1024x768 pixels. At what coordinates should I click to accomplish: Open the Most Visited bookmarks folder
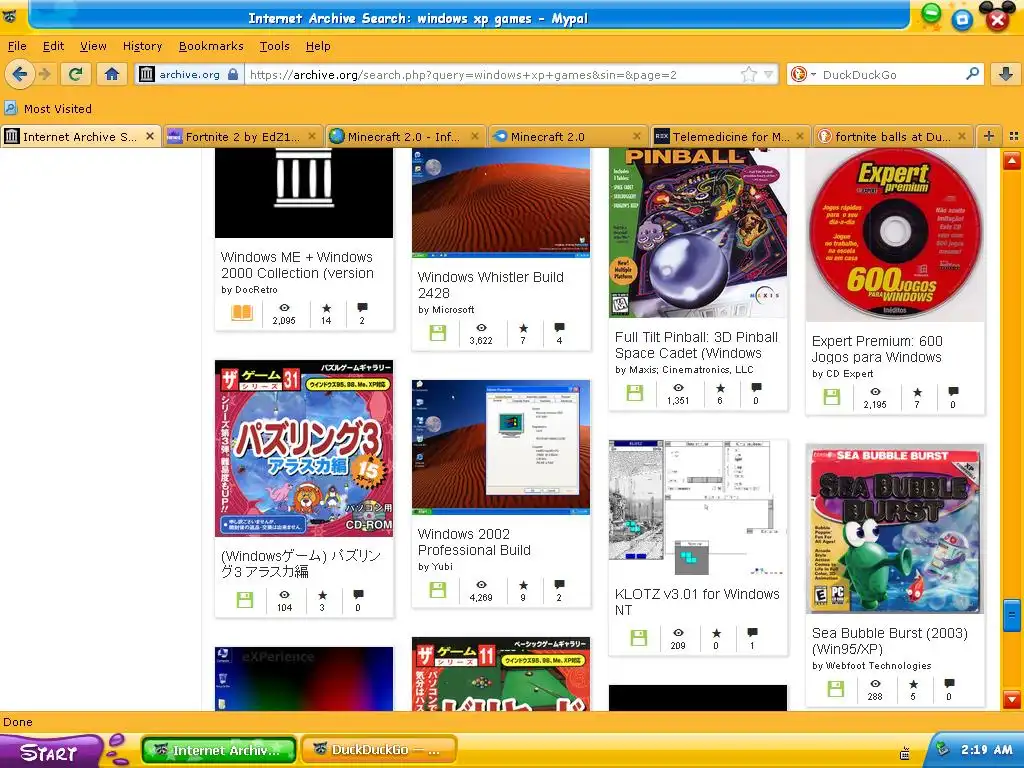point(48,108)
